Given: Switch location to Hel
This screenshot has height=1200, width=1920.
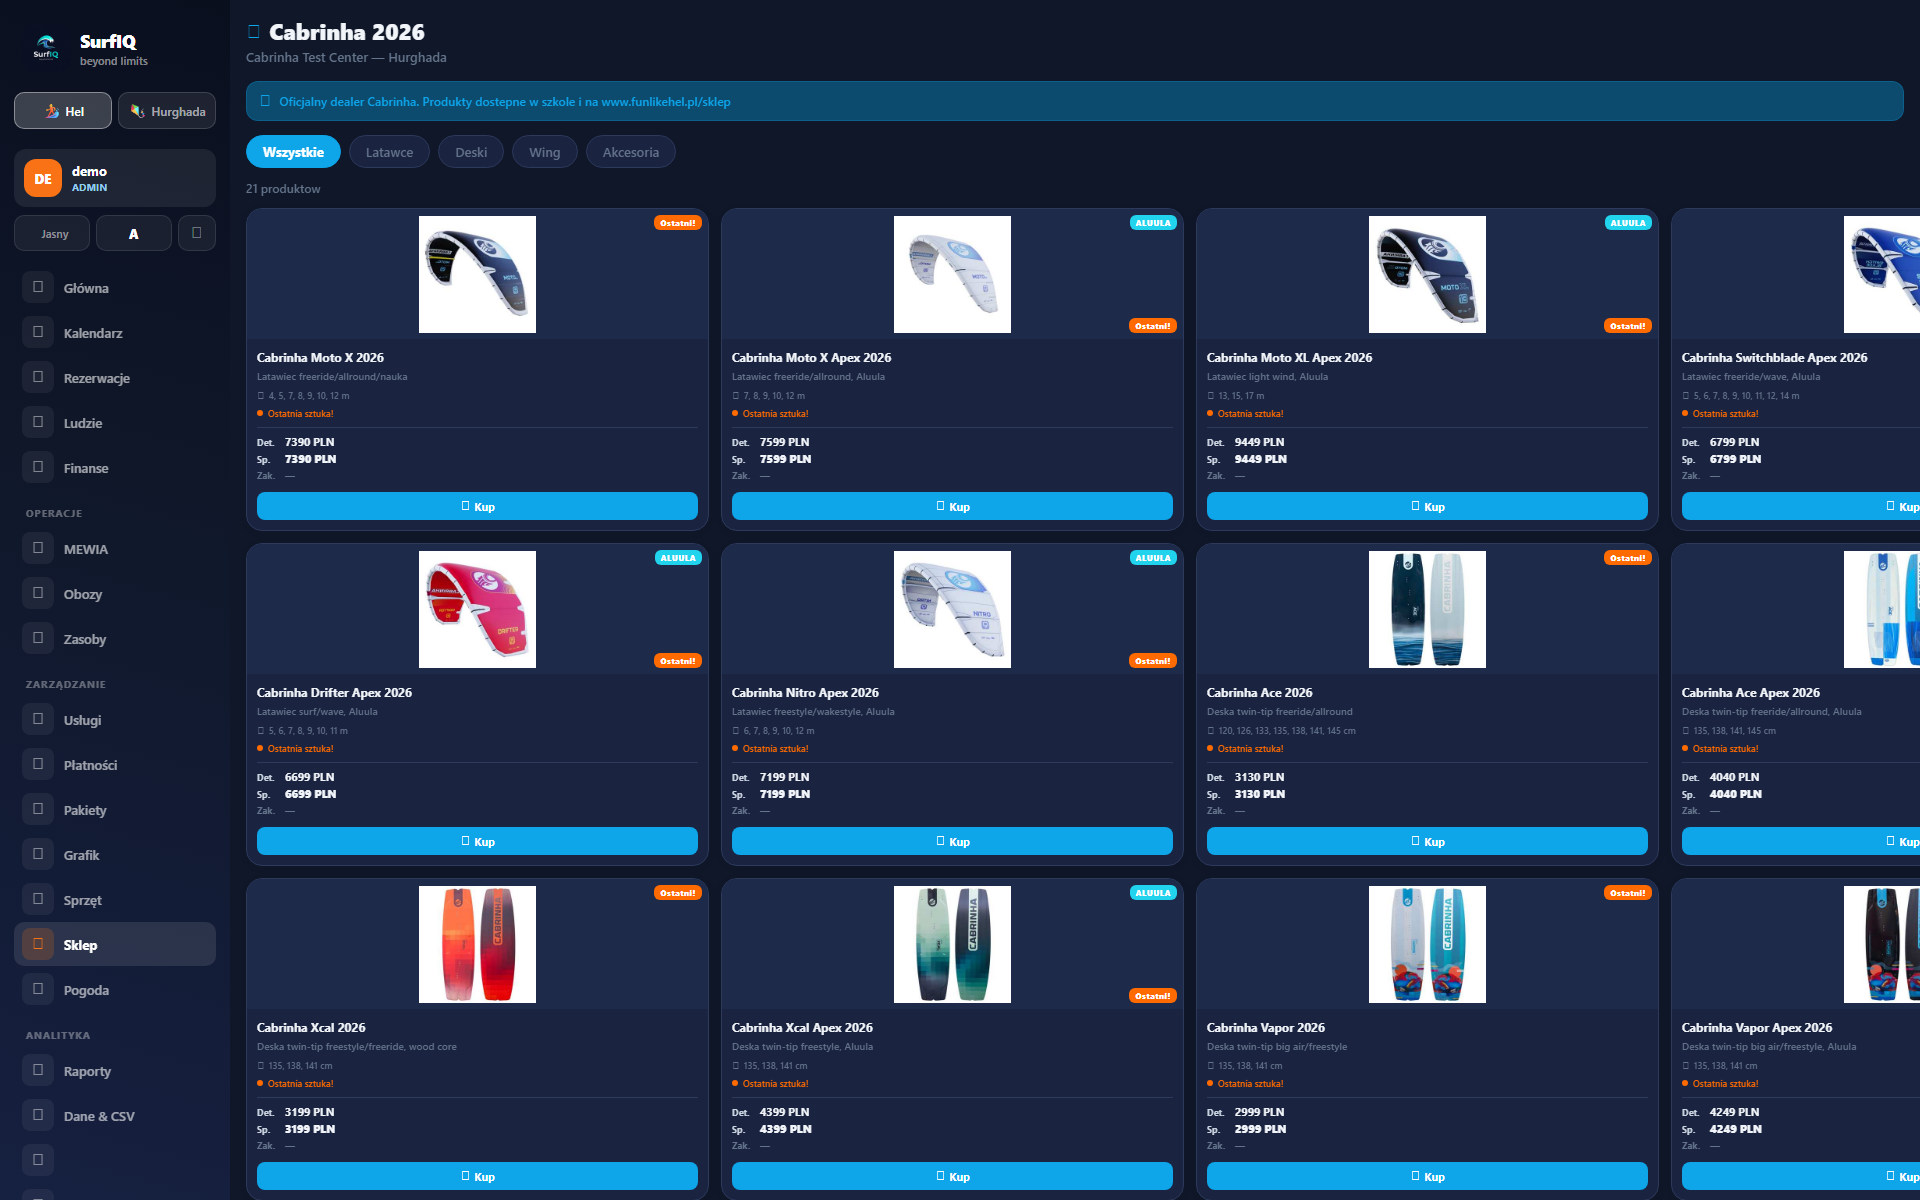Looking at the screenshot, I should 63,111.
